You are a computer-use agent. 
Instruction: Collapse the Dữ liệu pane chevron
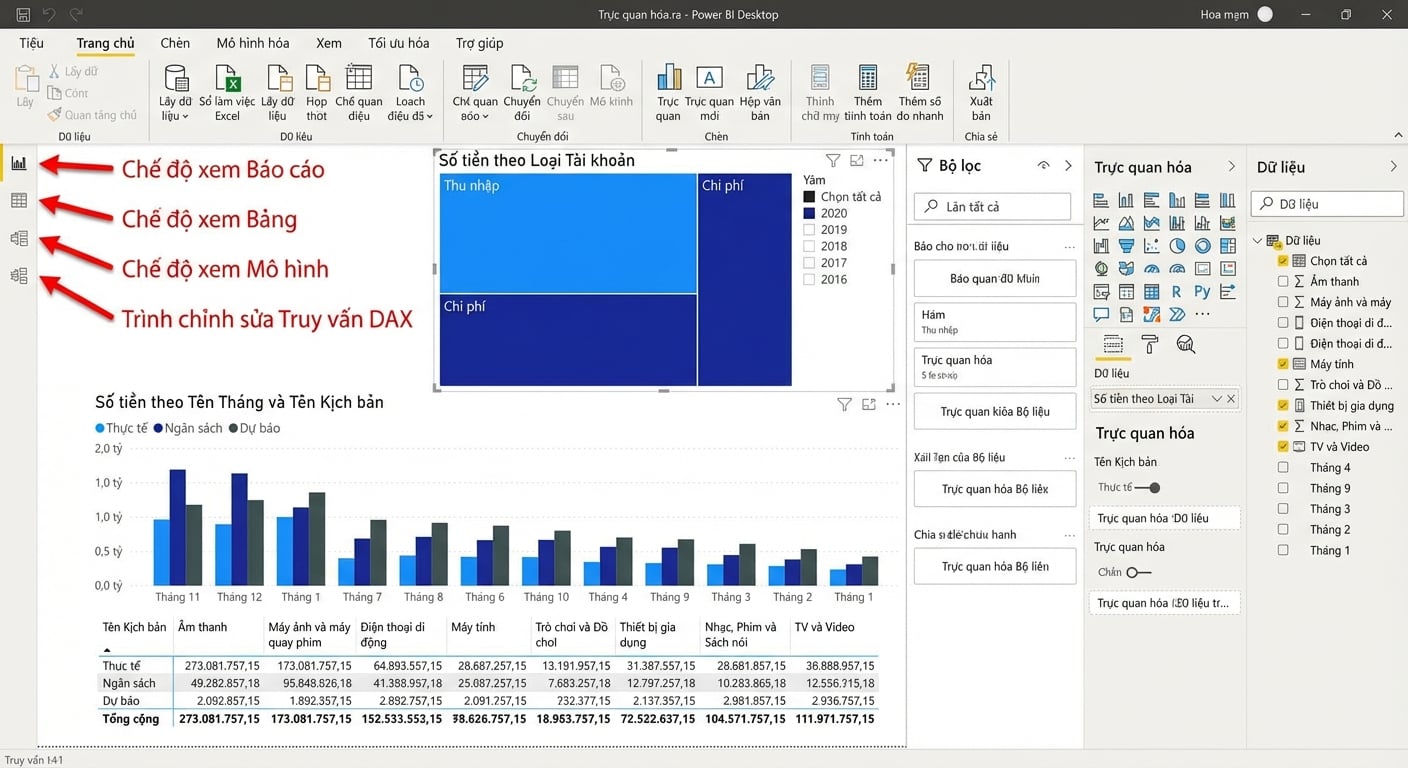1394,167
